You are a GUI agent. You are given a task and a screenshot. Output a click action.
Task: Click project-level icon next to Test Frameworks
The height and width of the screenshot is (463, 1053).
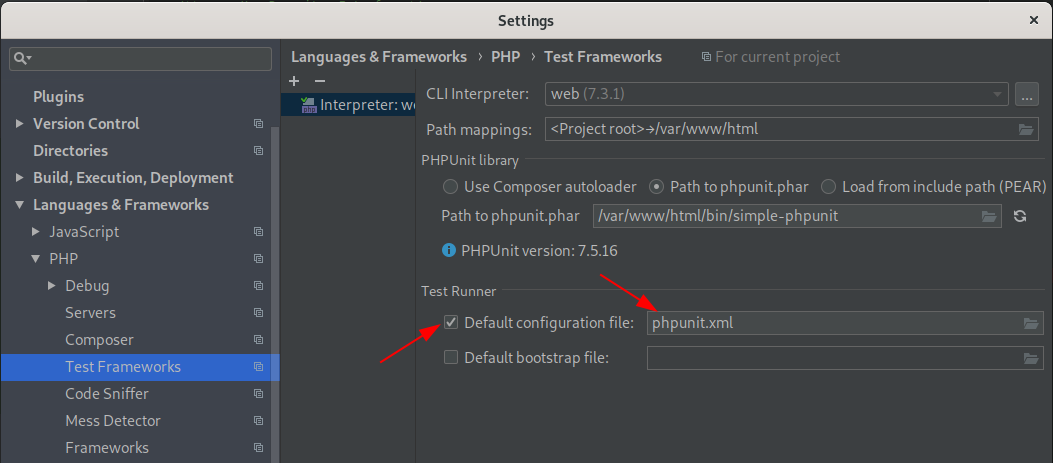[258, 367]
